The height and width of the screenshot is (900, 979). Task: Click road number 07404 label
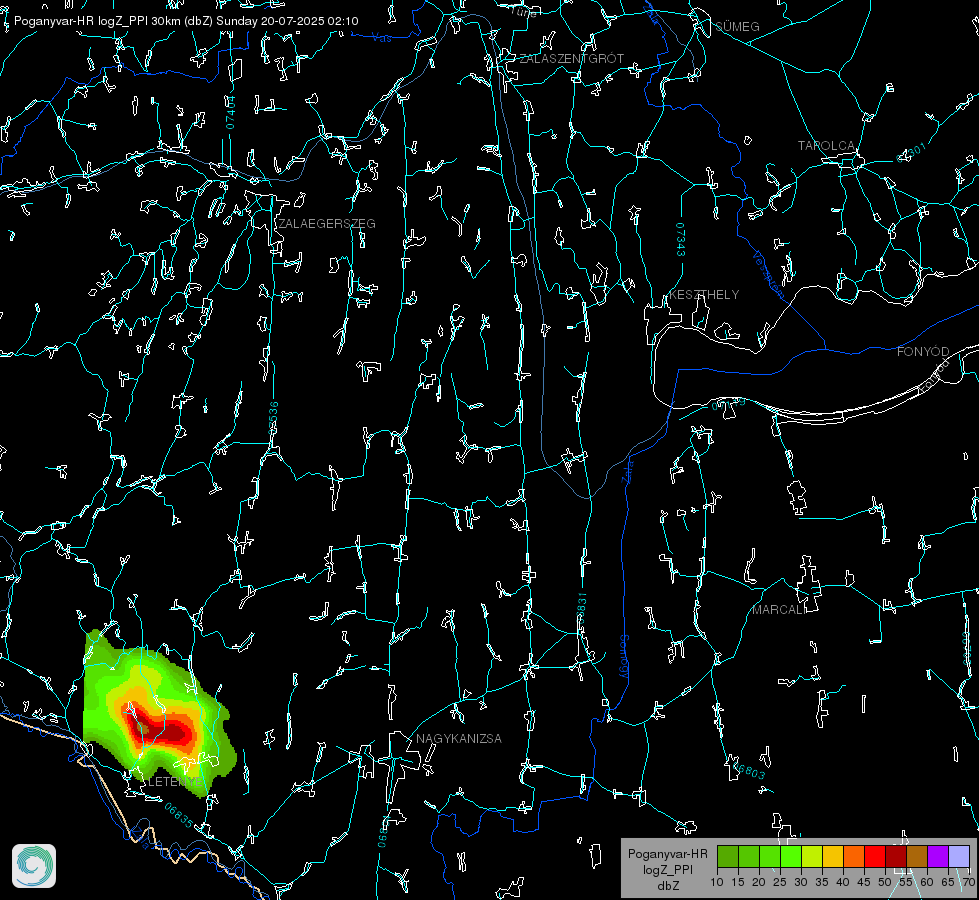pyautogui.click(x=230, y=113)
